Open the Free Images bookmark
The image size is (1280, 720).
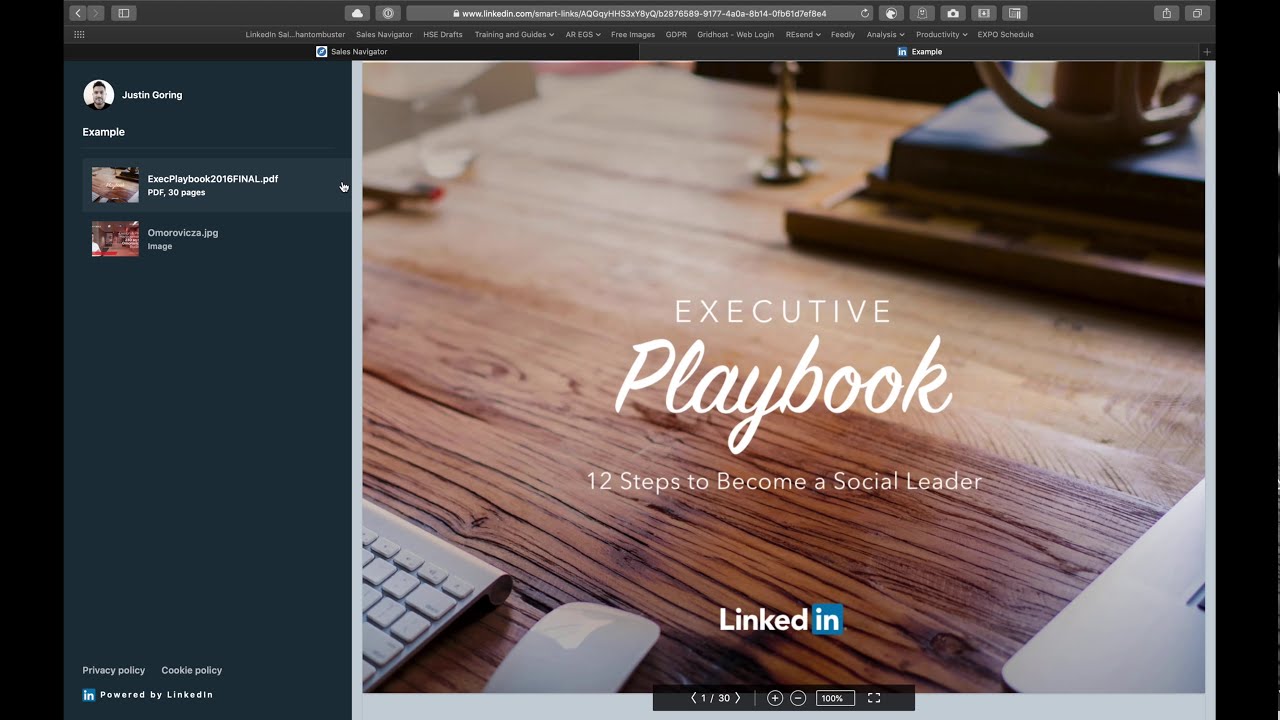(633, 34)
